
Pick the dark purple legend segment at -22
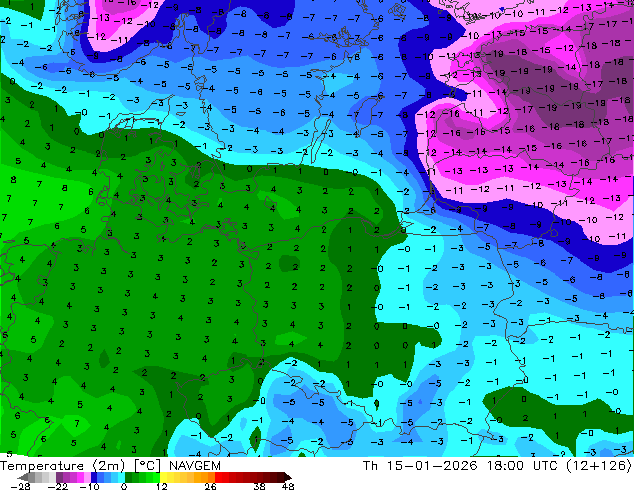[59, 477]
